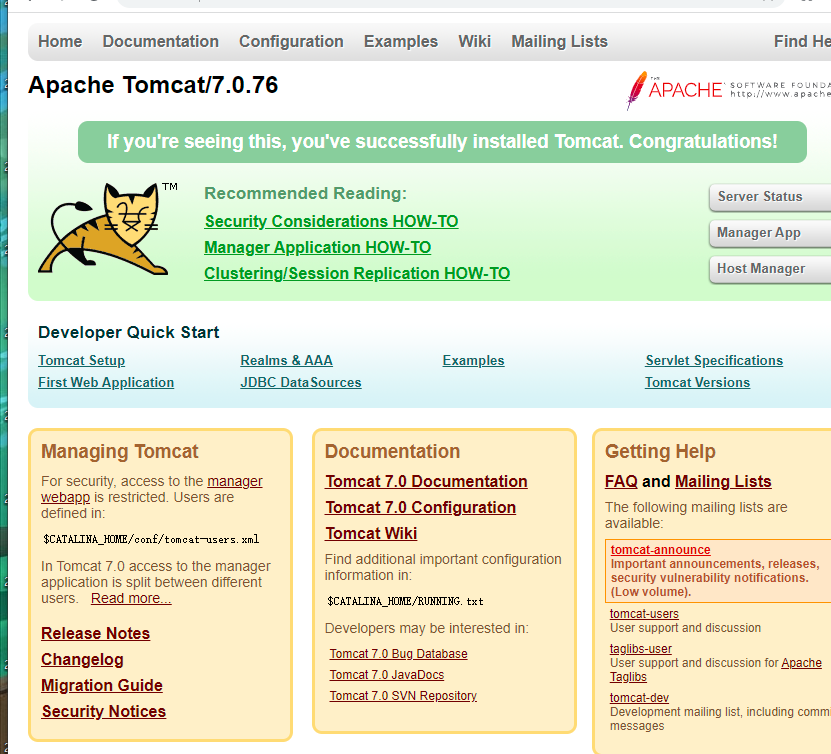The width and height of the screenshot is (831, 754).
Task: Open Mailing Lists link in Getting Help
Action: coord(723,482)
